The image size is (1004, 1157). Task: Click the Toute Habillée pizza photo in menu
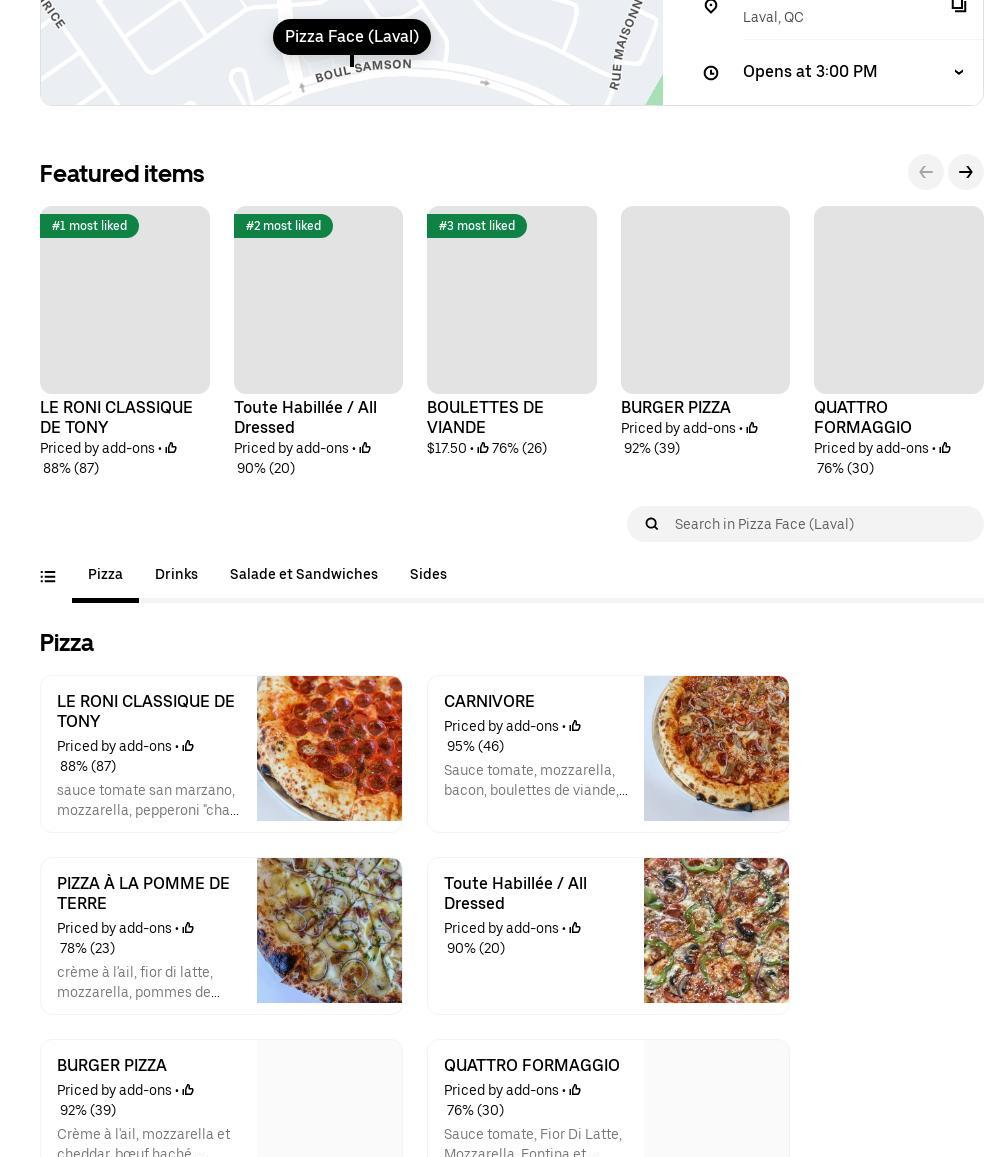(716, 930)
